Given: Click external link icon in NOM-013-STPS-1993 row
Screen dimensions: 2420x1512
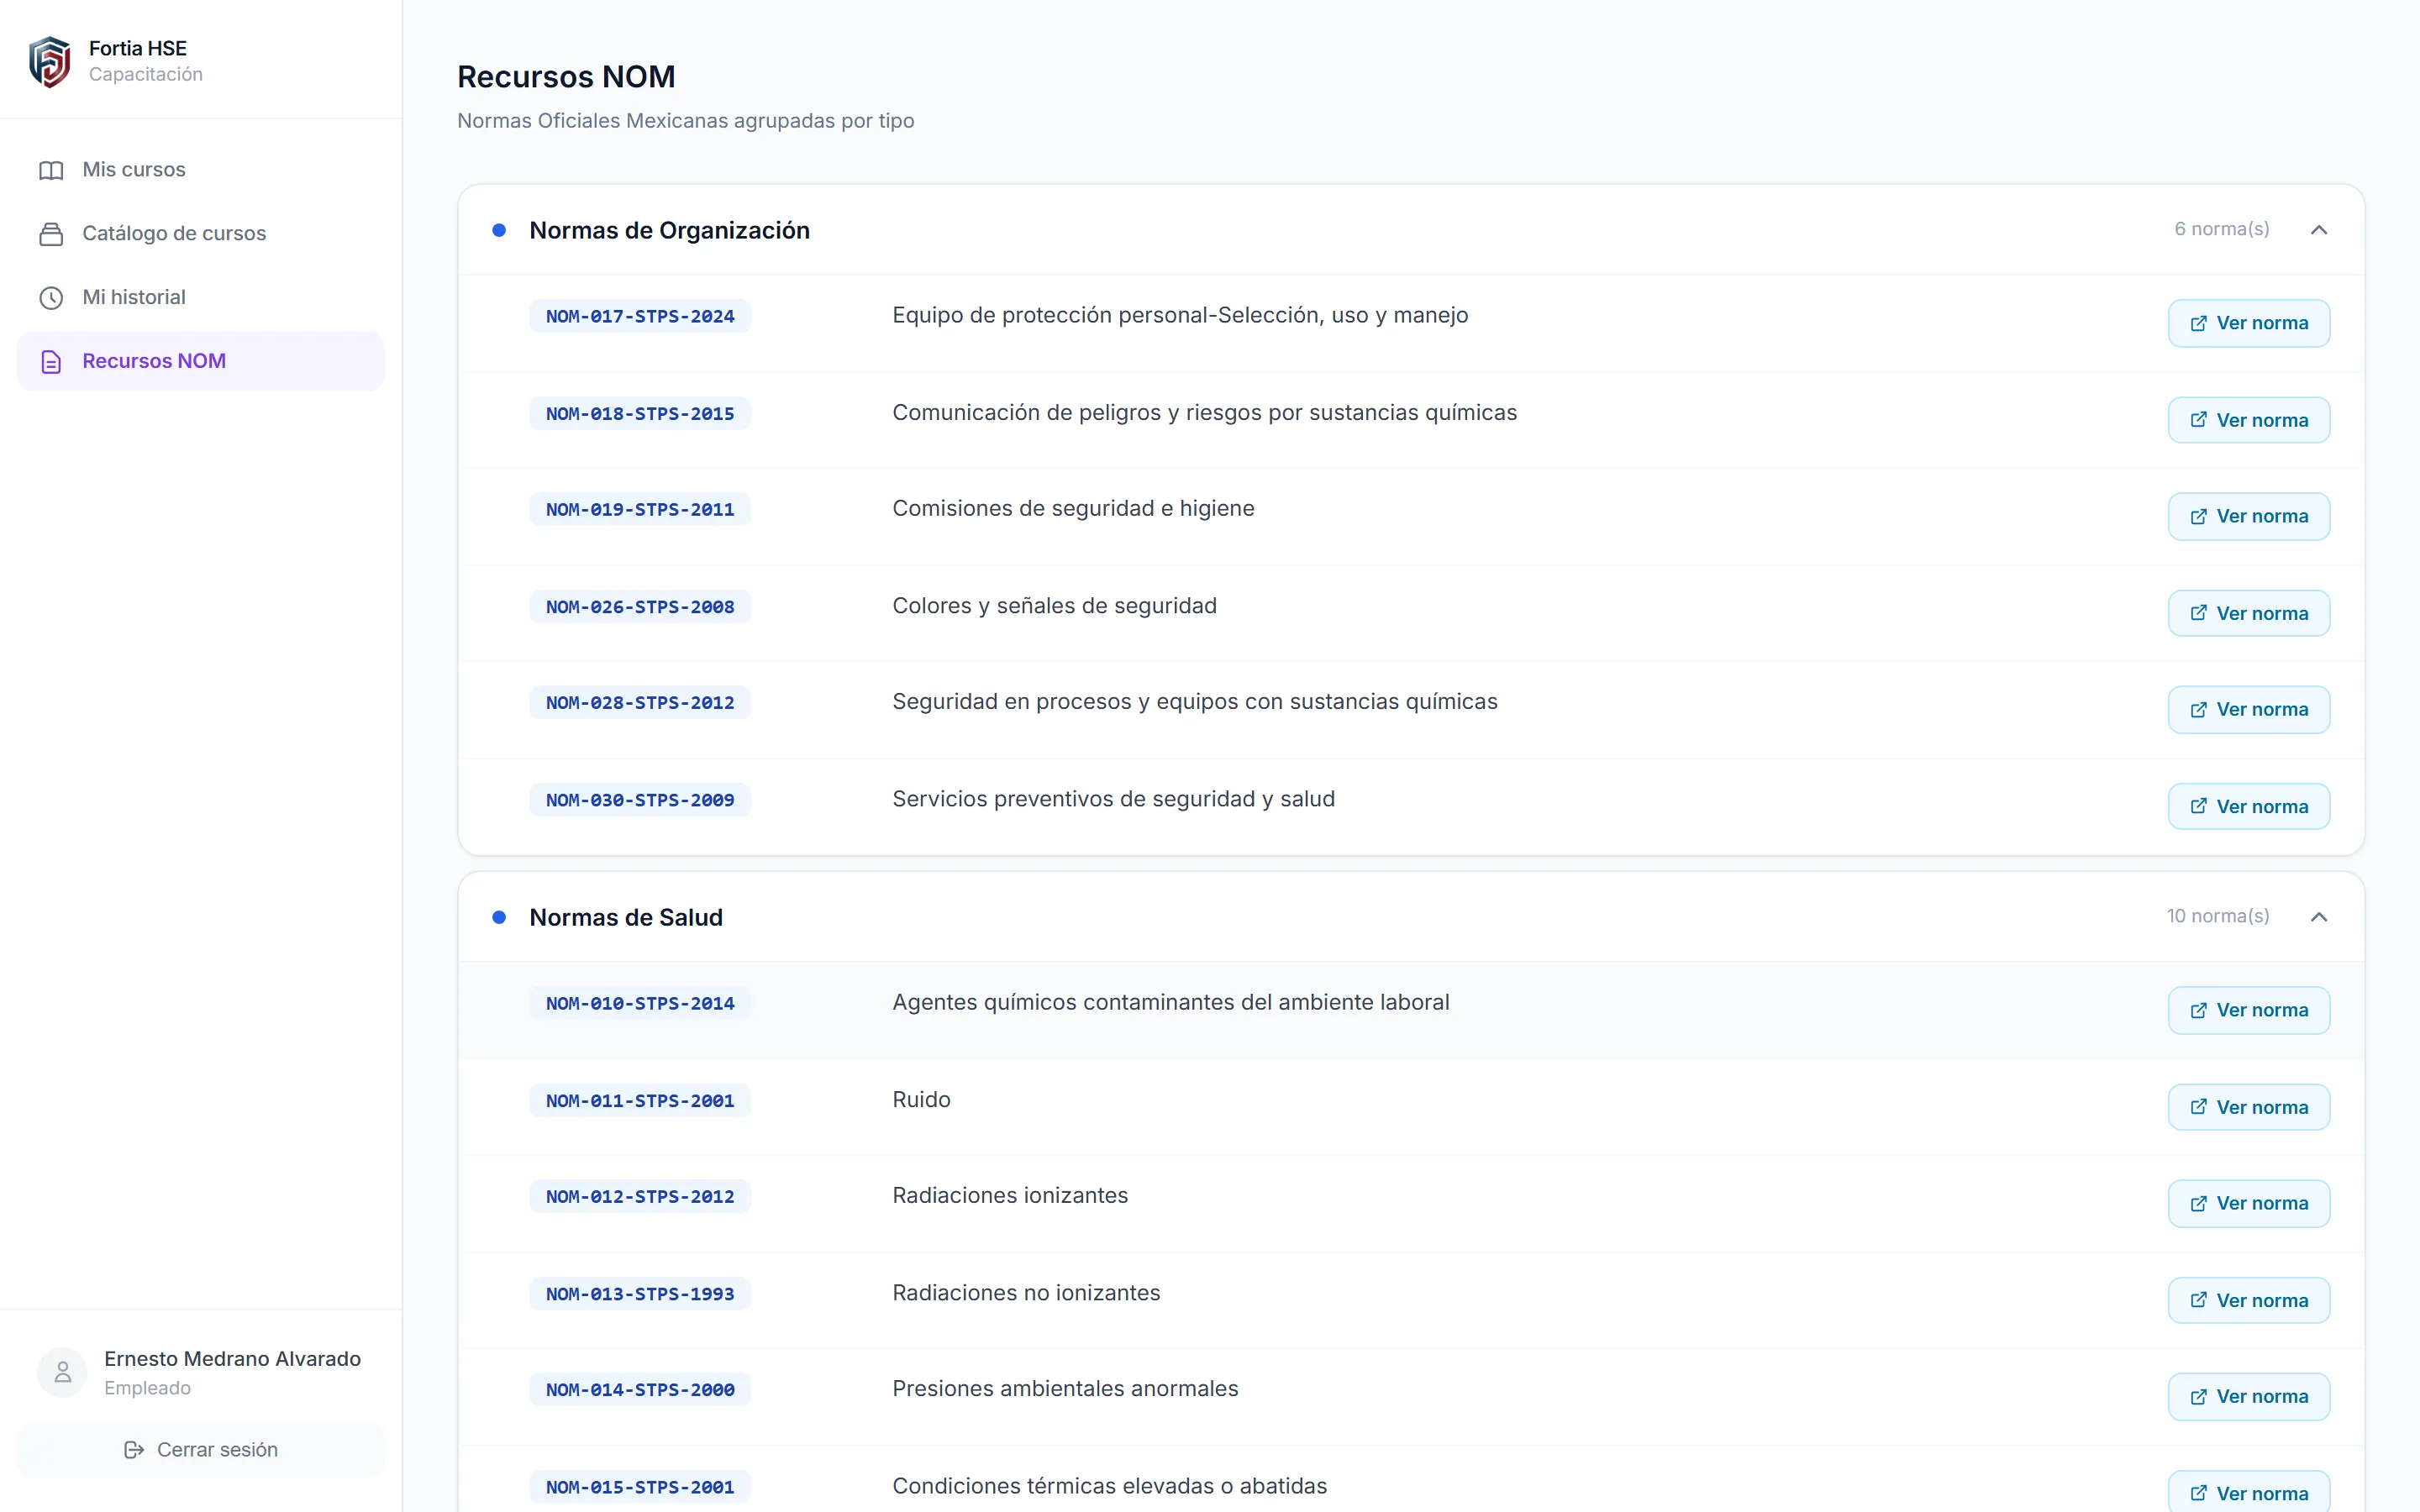Looking at the screenshot, I should 2198,1300.
